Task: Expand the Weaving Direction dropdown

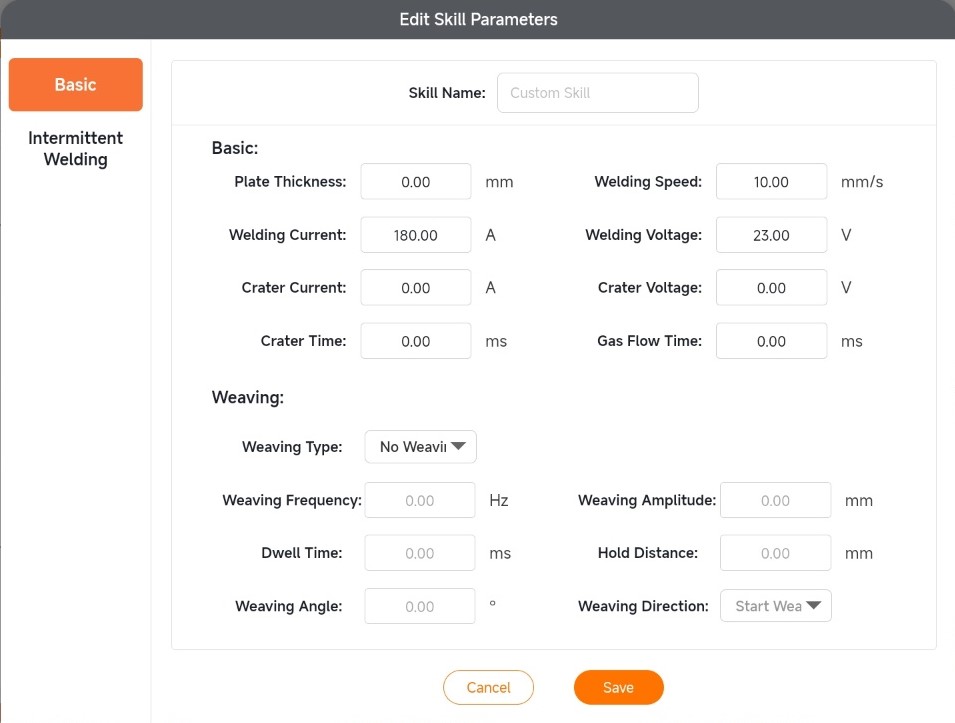Action: (x=776, y=606)
